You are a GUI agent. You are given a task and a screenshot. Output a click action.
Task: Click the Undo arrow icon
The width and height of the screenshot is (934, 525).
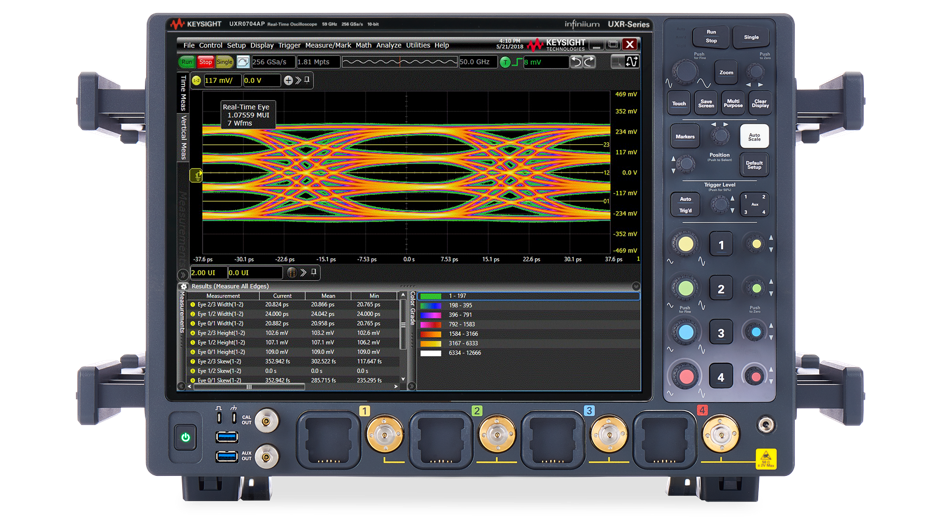(575, 62)
